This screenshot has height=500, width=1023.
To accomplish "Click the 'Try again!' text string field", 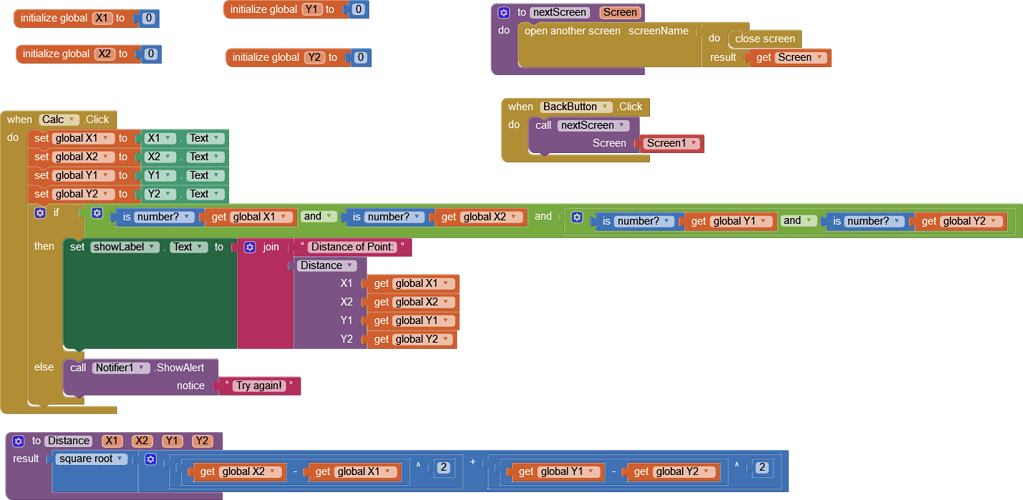I will (x=259, y=386).
